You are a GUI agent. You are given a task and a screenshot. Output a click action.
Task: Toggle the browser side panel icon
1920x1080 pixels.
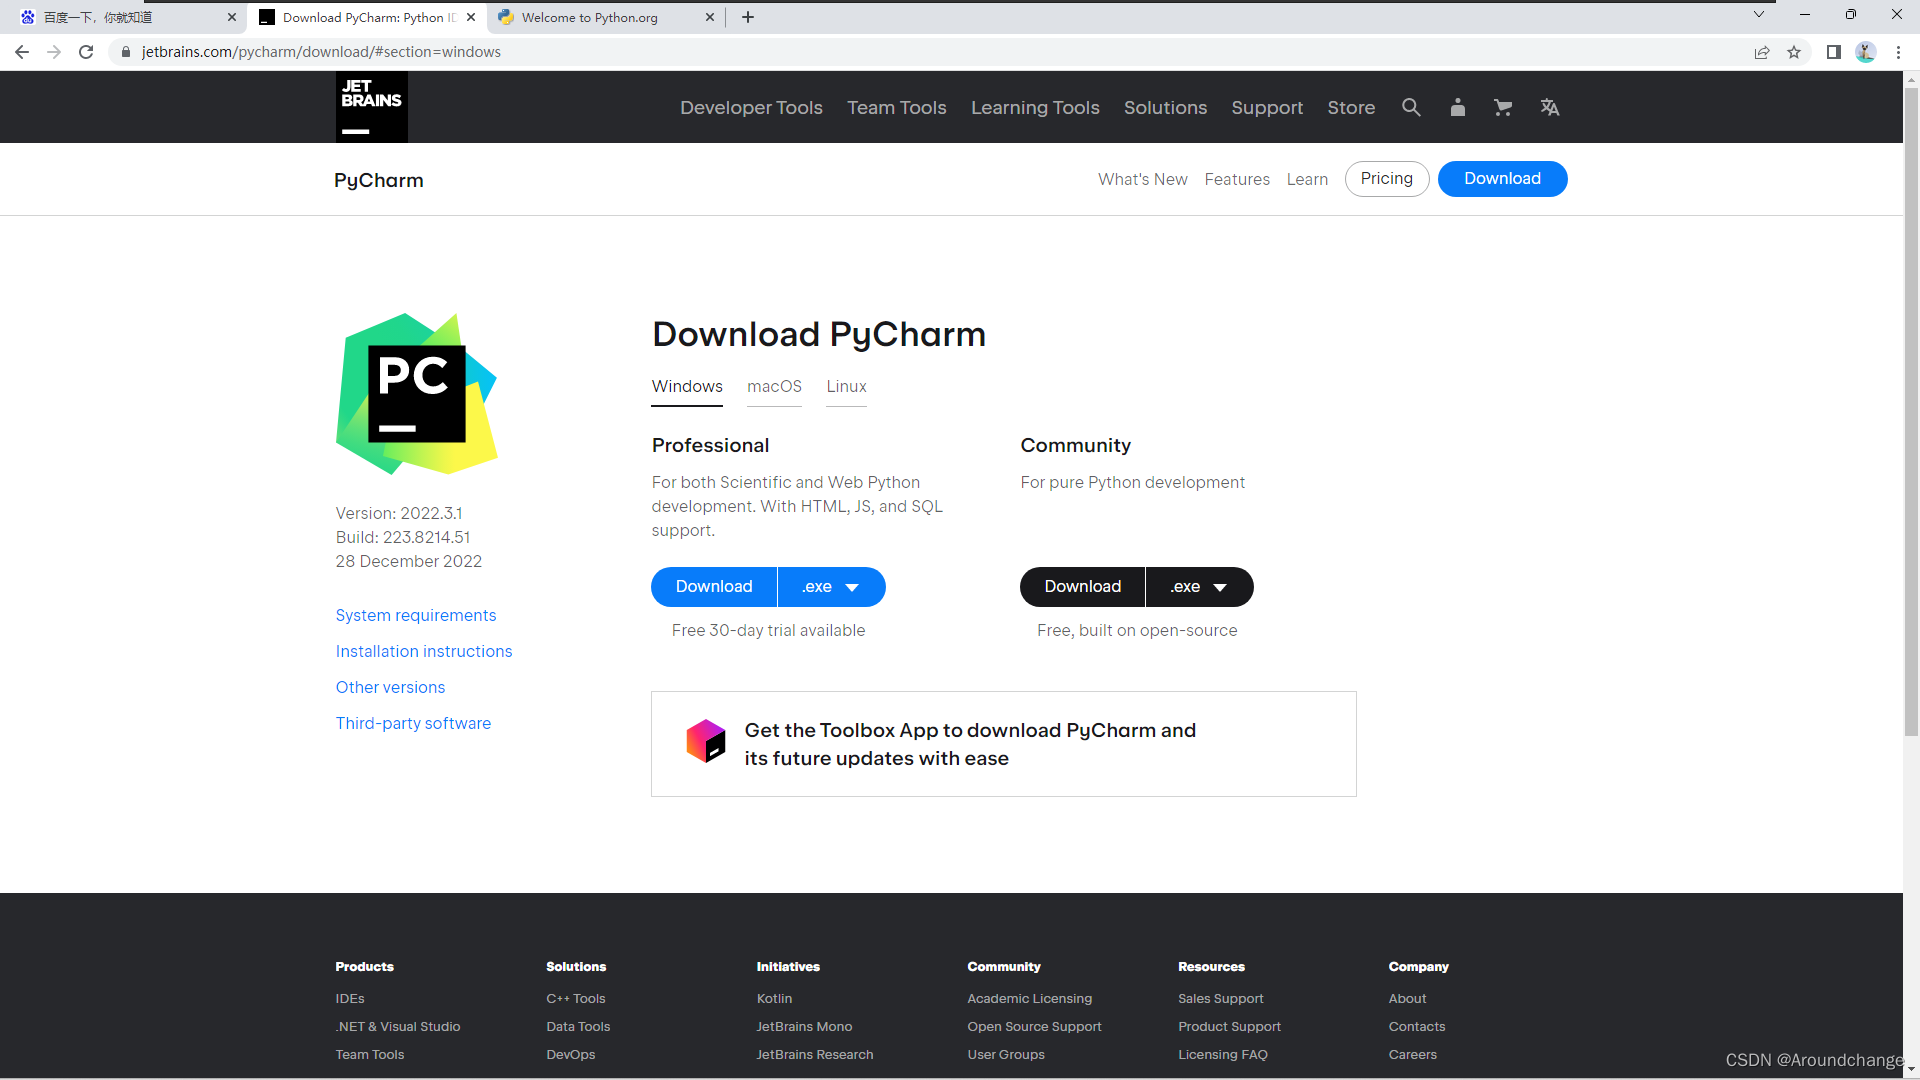[1834, 52]
